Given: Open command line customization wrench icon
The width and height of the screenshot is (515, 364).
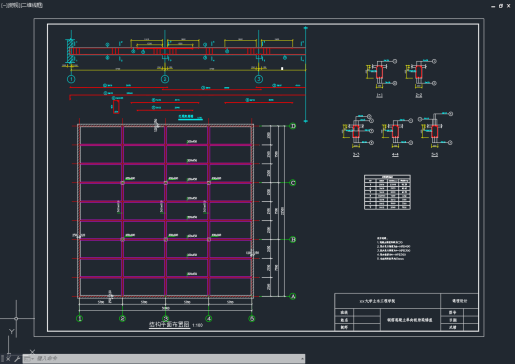Looking at the screenshot, I should (x=17, y=359).
